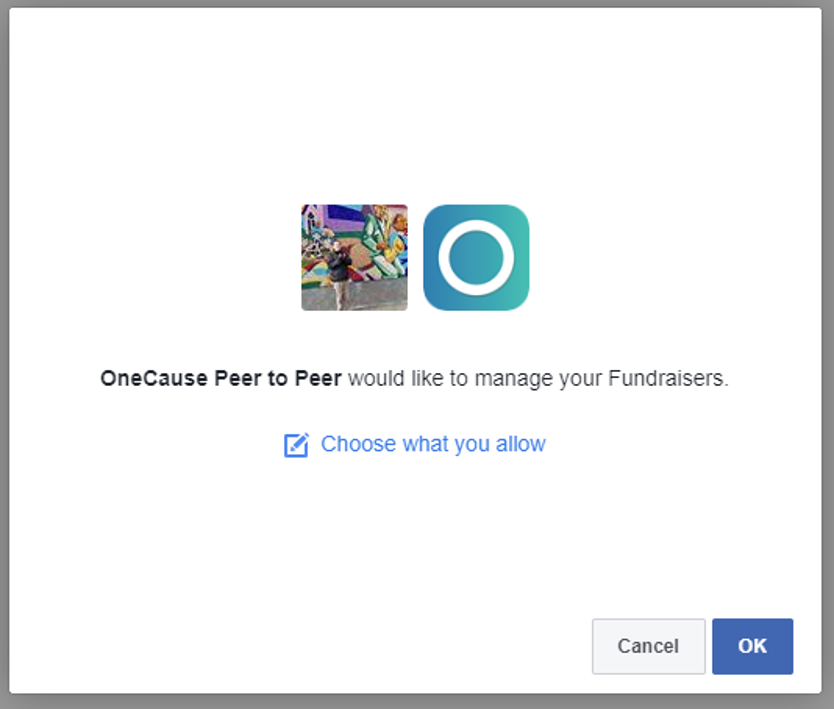Image resolution: width=834 pixels, height=709 pixels.
Task: Click the text 'manage your Fundraisers'
Action: coord(601,379)
